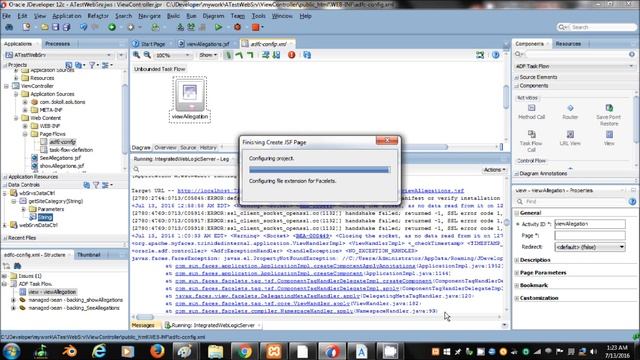The height and width of the screenshot is (360, 640).
Task: Select the Method Call component icon
Action: tap(531, 108)
